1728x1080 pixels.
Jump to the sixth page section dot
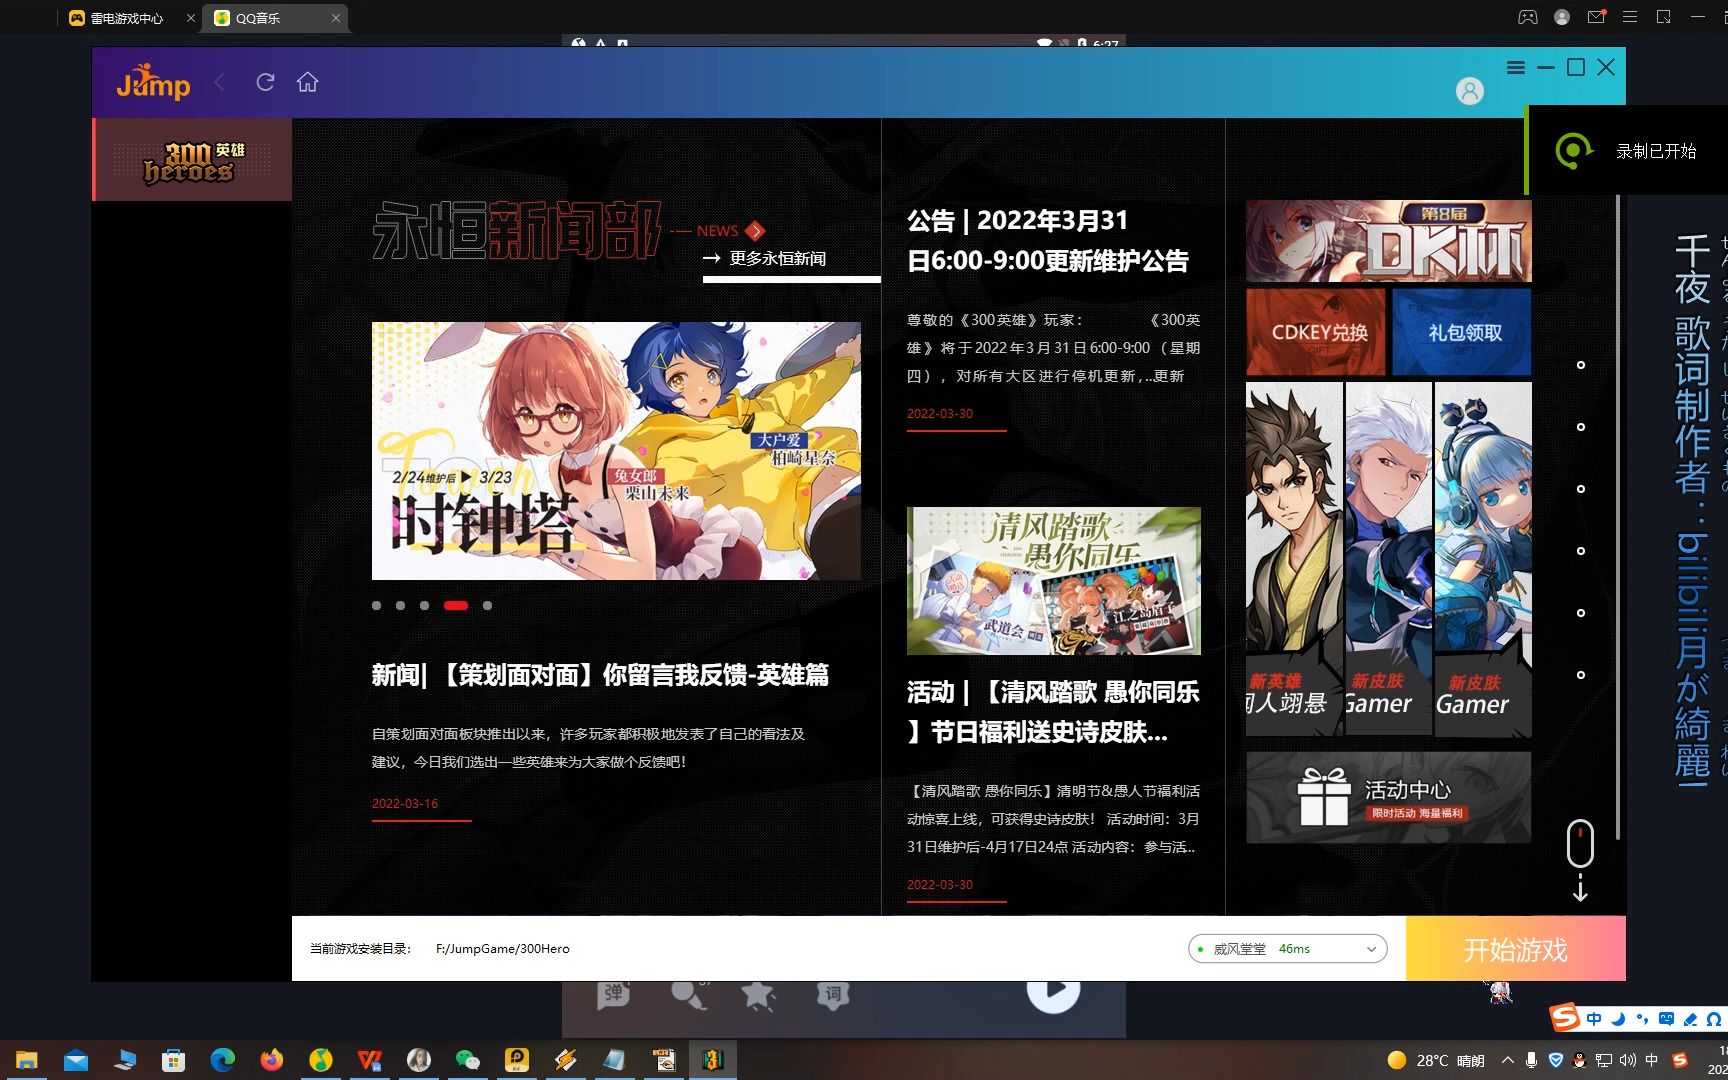click(1581, 675)
